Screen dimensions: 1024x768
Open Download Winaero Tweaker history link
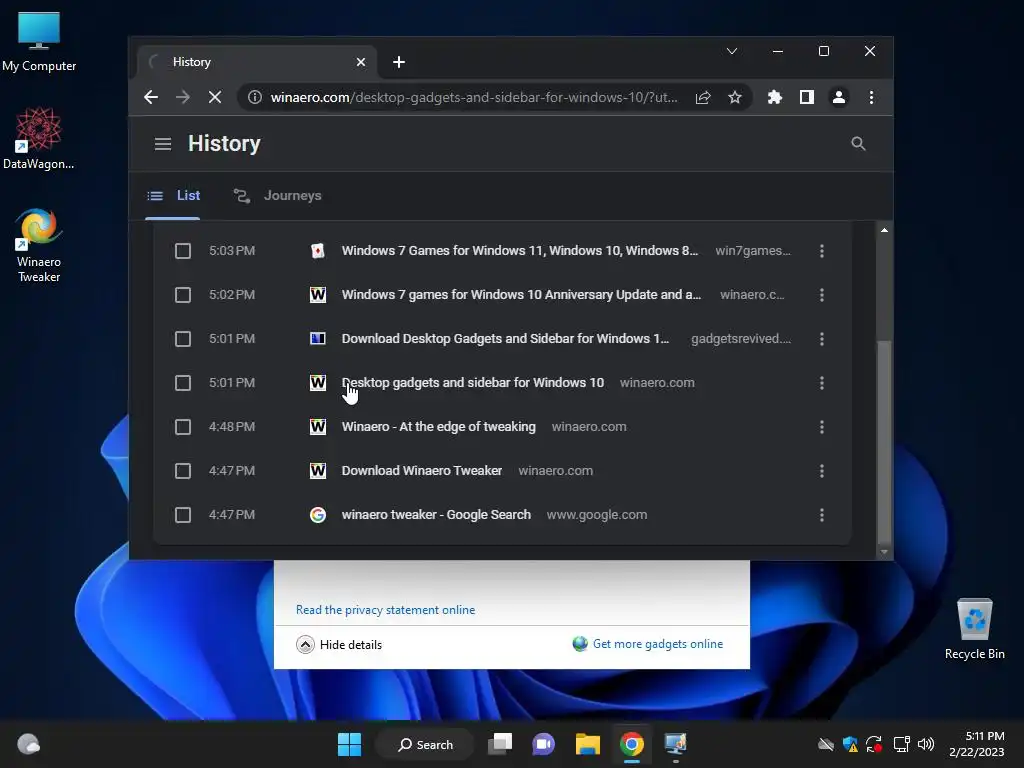pyautogui.click(x=422, y=471)
